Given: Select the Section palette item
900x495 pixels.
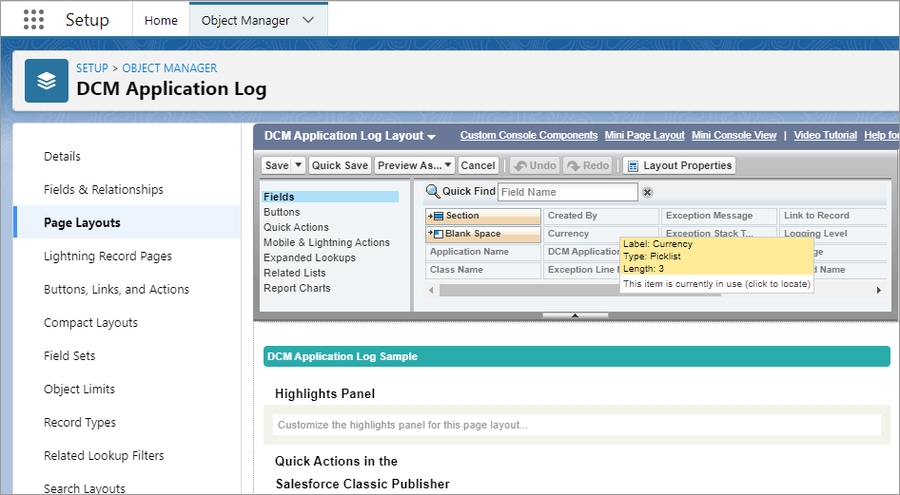Looking at the screenshot, I should [x=483, y=216].
